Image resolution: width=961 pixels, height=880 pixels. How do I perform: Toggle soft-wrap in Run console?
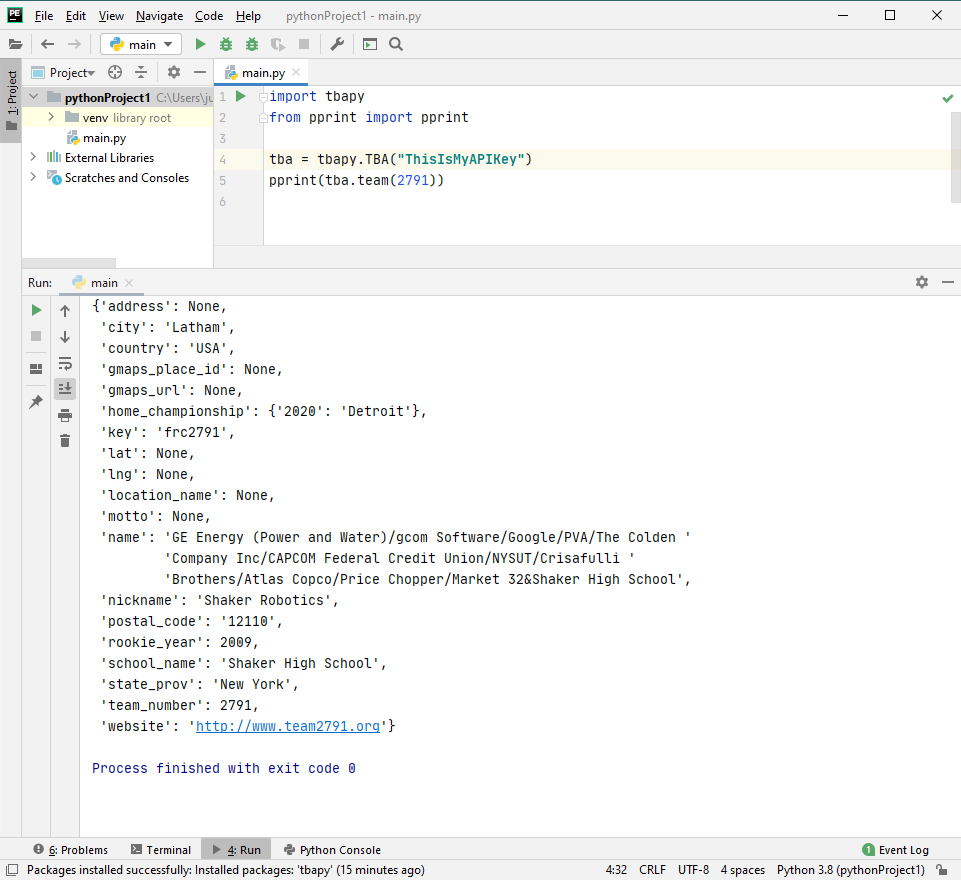point(65,363)
